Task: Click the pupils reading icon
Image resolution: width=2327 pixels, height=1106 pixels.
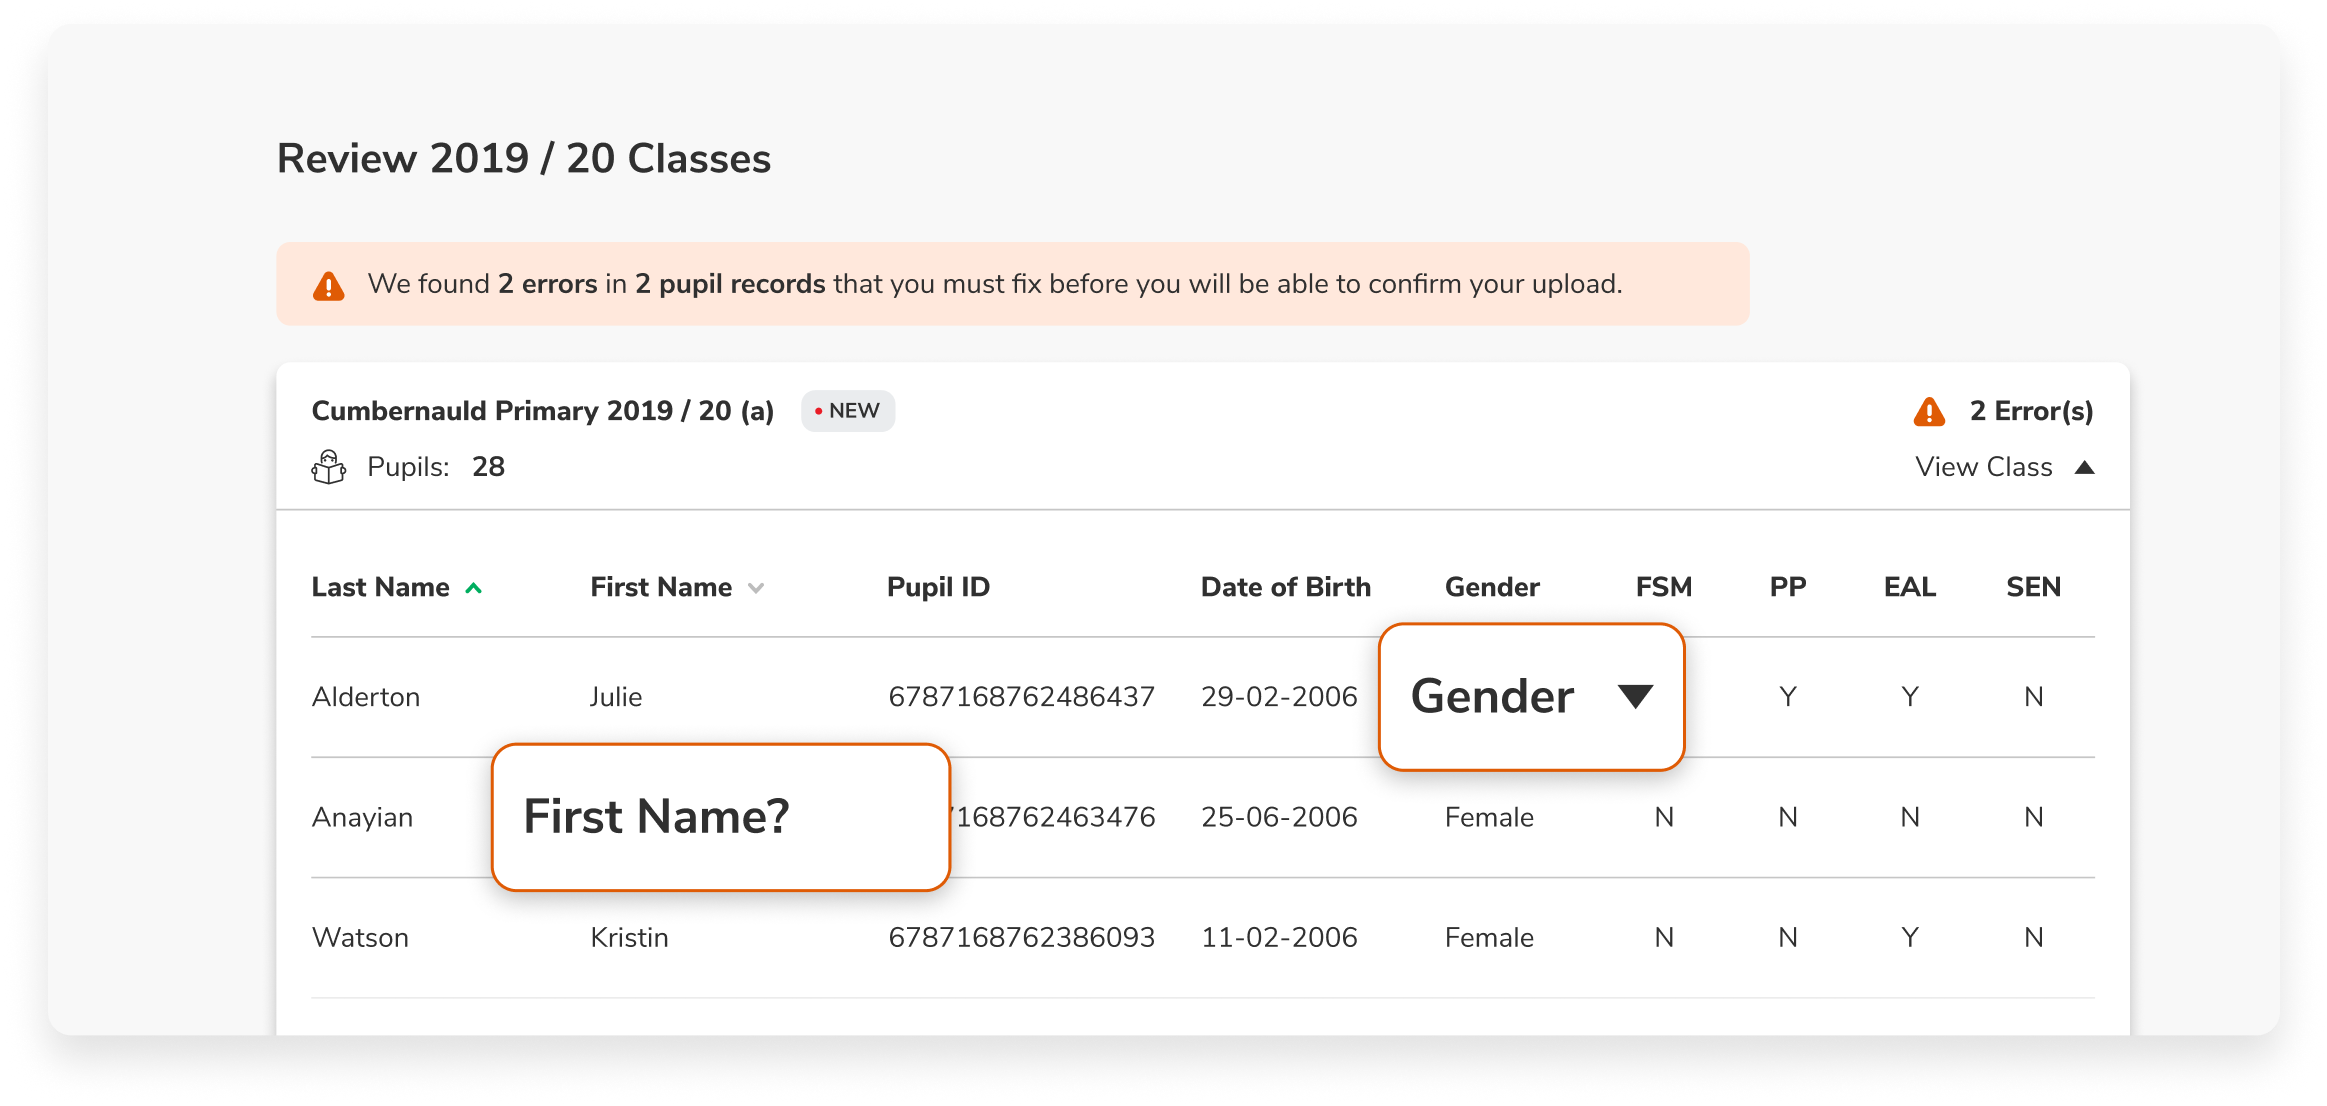Action: 329,467
